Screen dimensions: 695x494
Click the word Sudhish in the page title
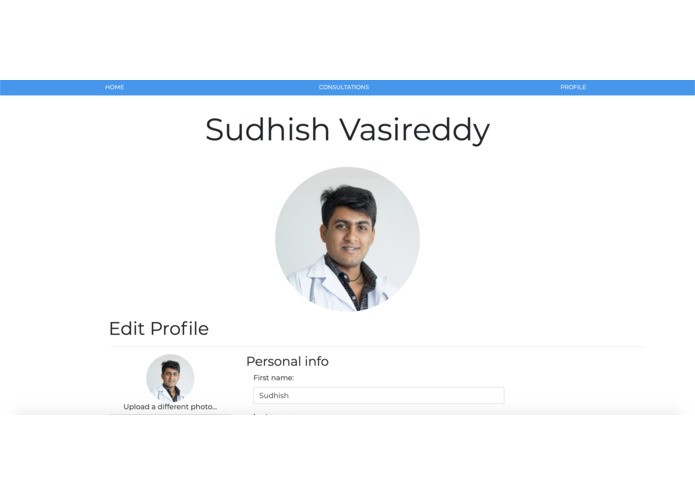coord(267,129)
